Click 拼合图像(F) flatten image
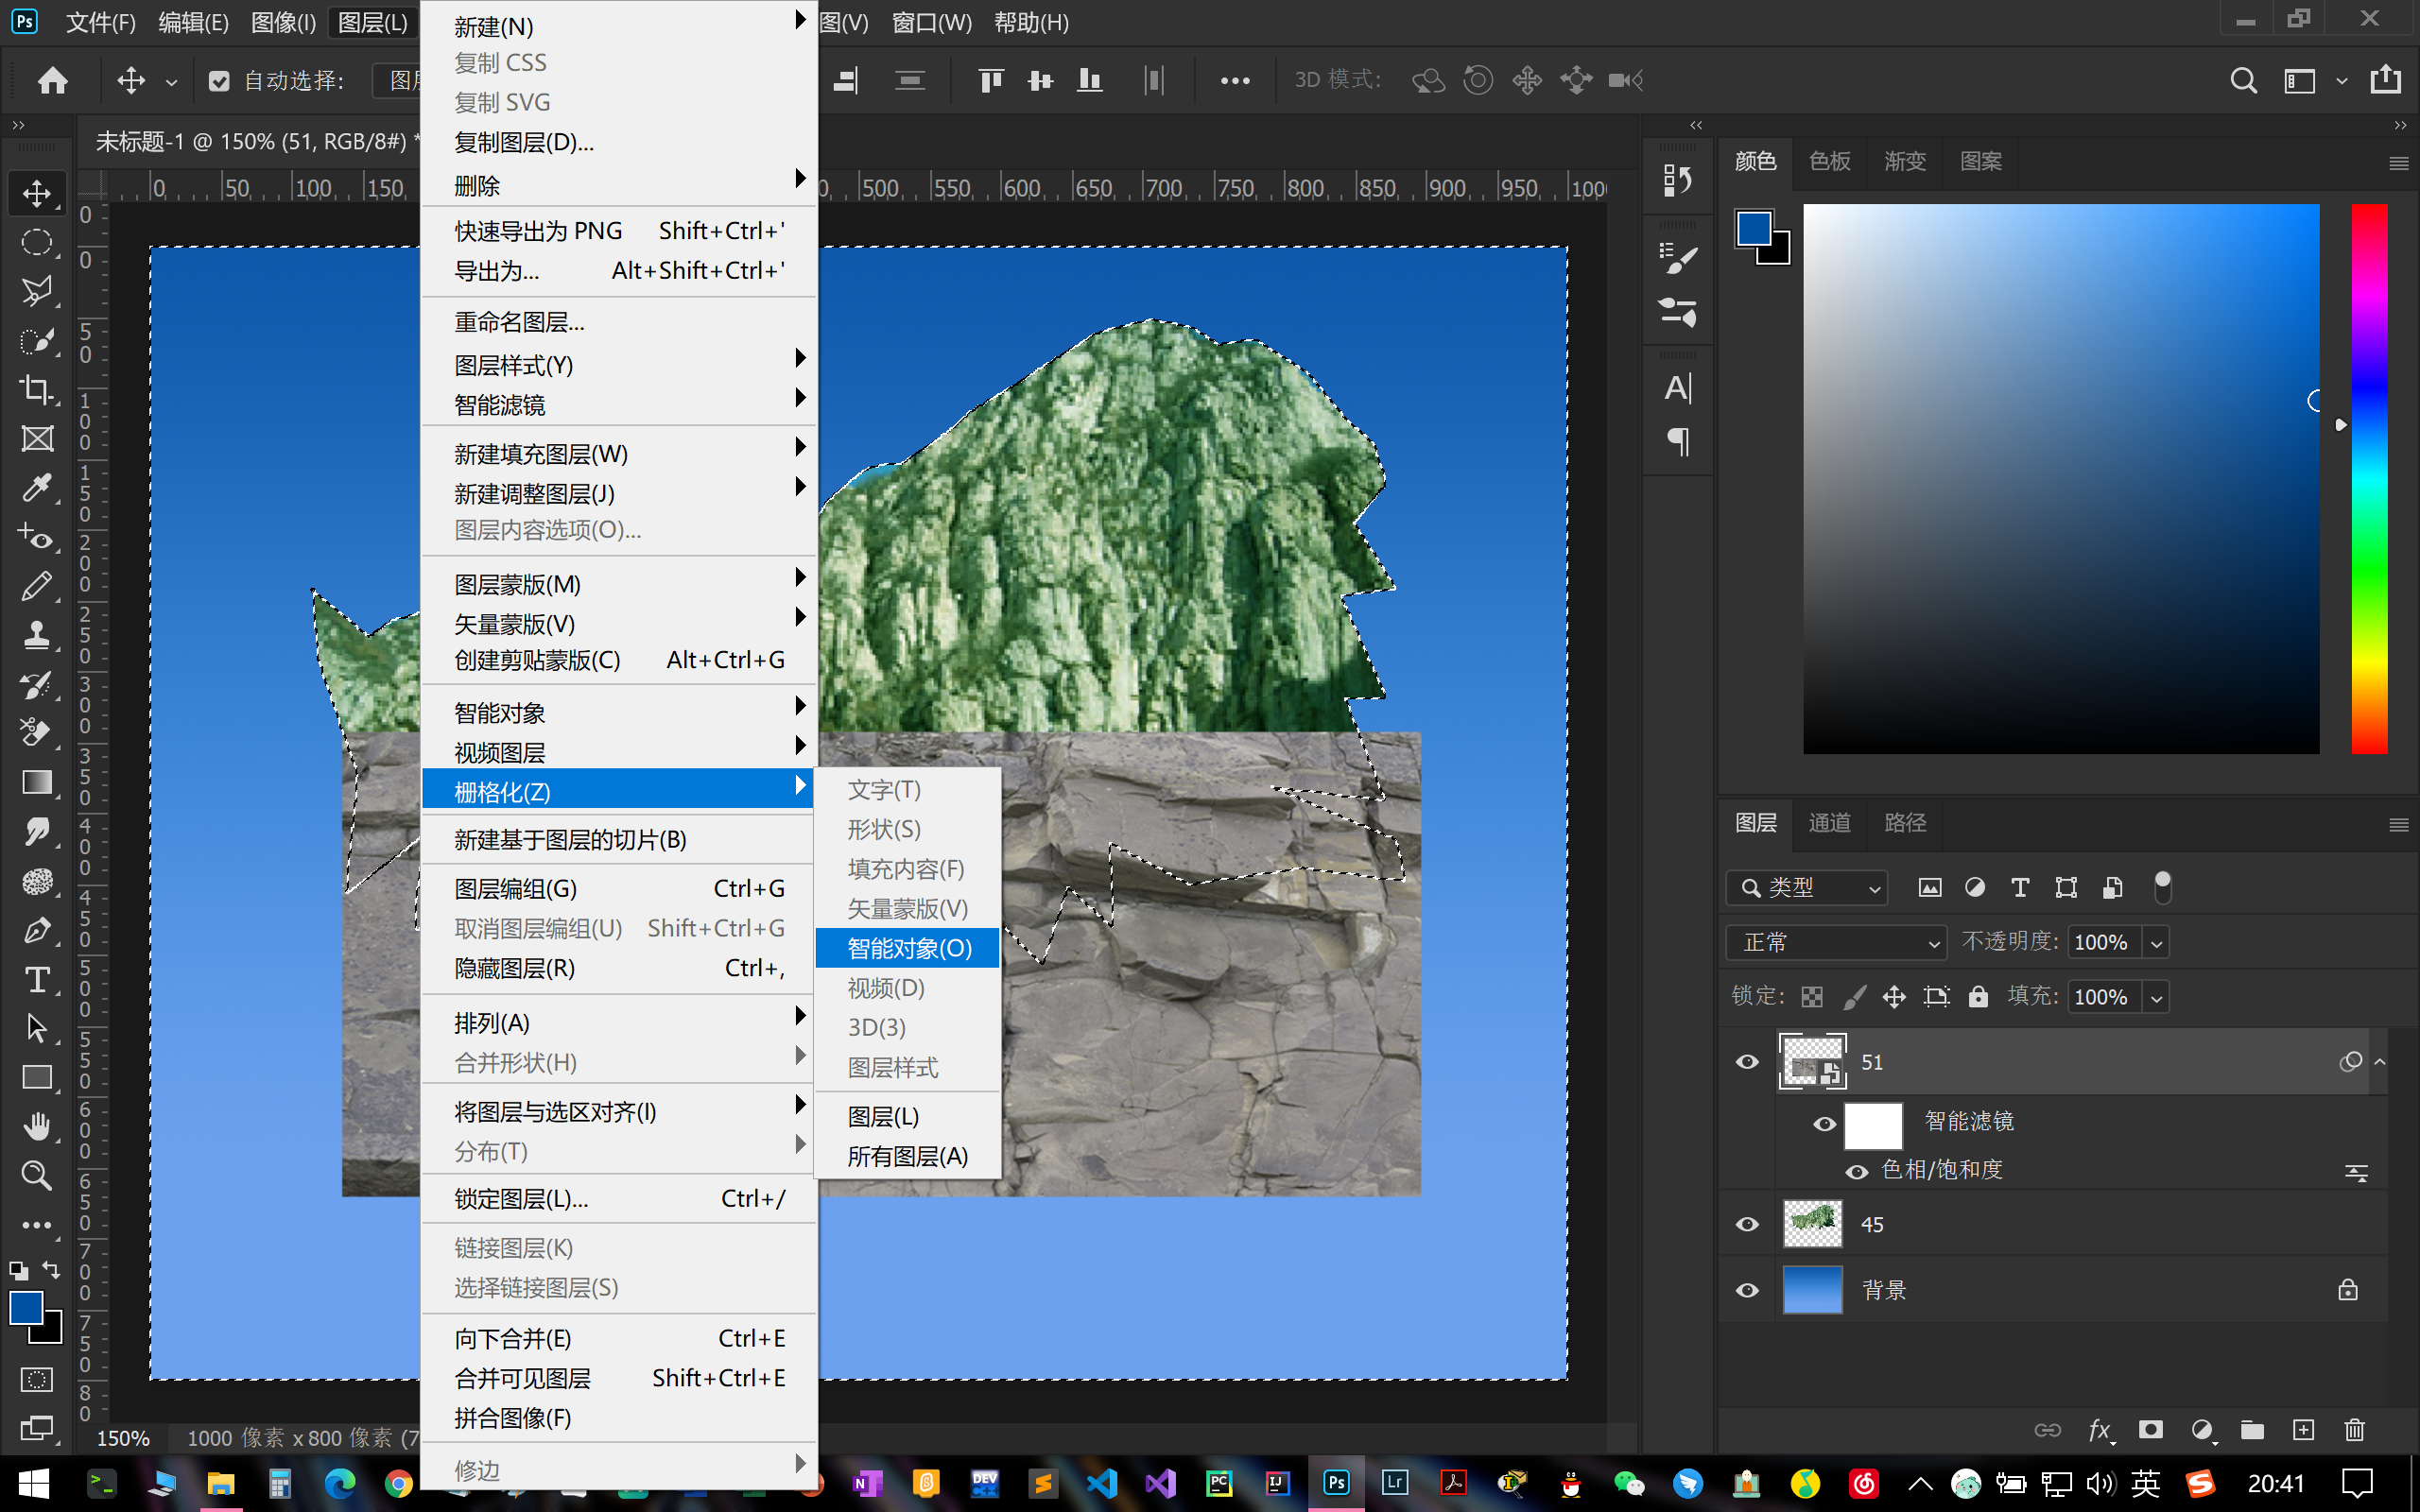 tap(618, 1418)
